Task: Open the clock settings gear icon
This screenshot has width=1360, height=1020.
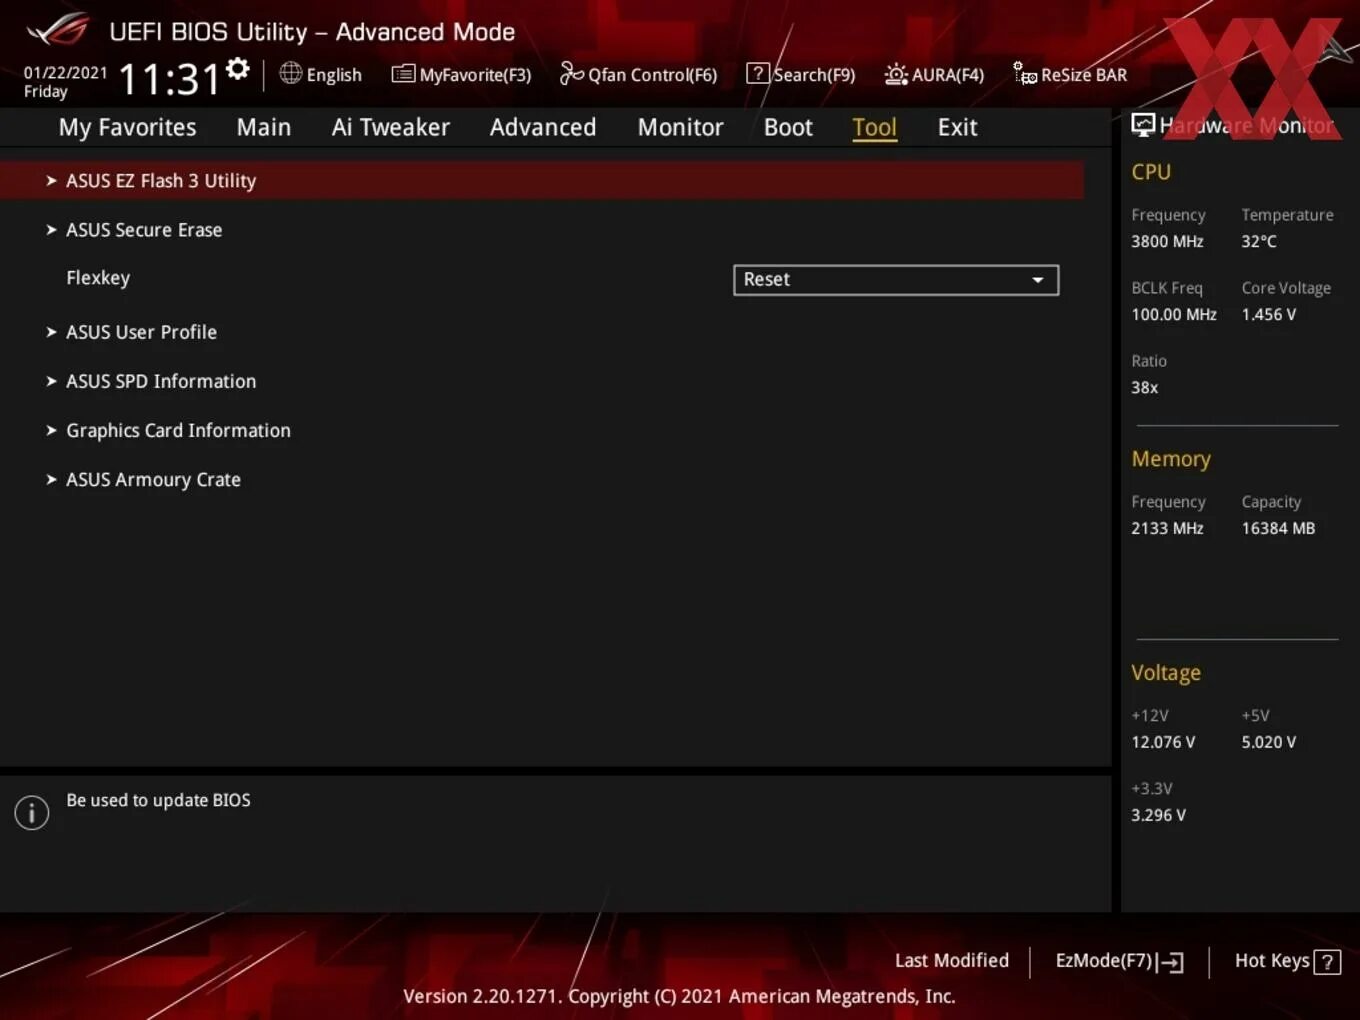Action: click(x=237, y=69)
